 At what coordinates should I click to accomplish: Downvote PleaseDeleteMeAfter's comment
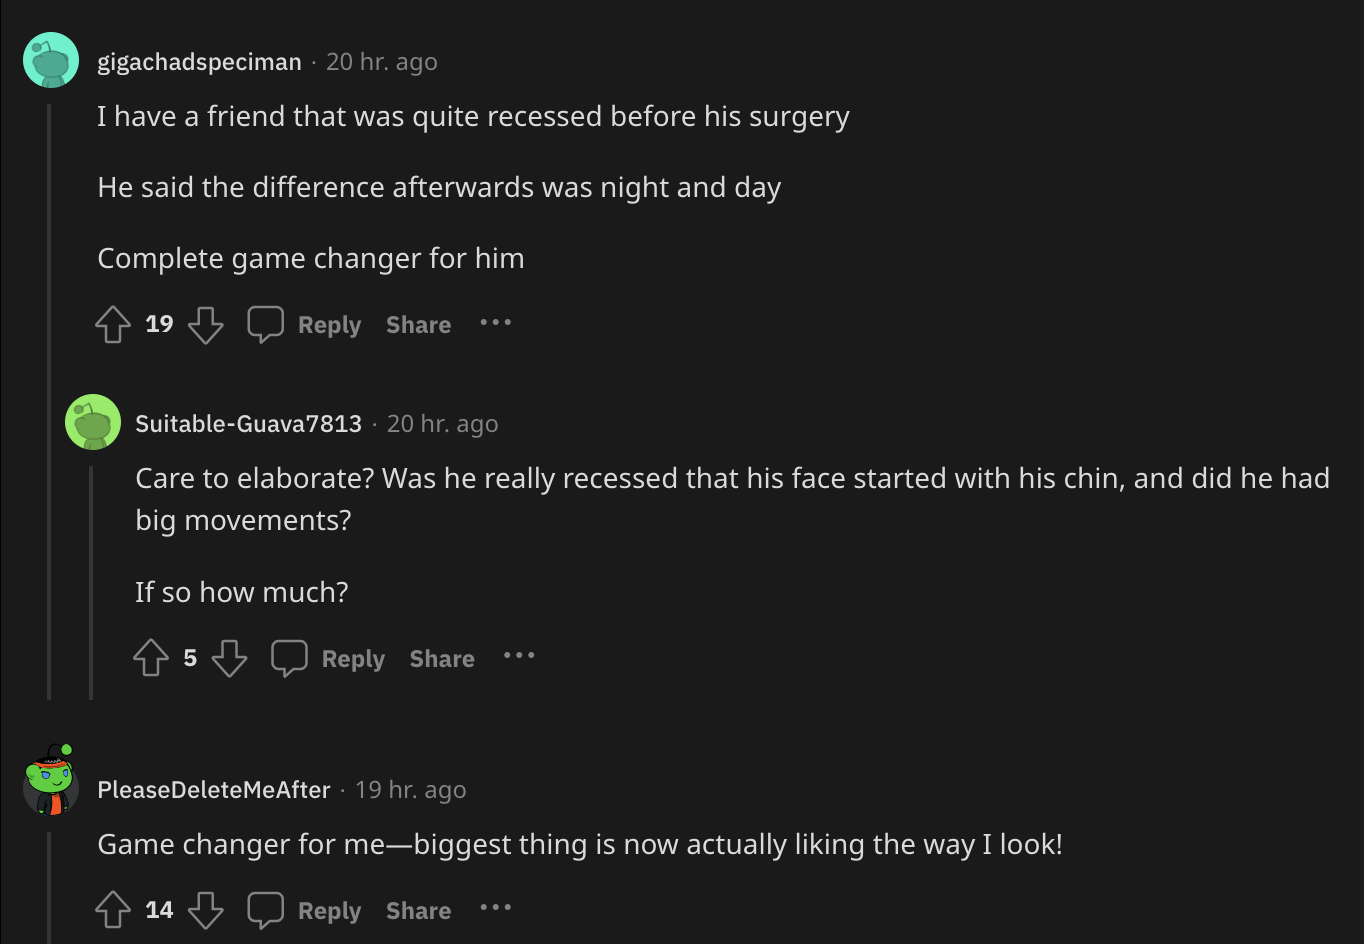click(206, 910)
